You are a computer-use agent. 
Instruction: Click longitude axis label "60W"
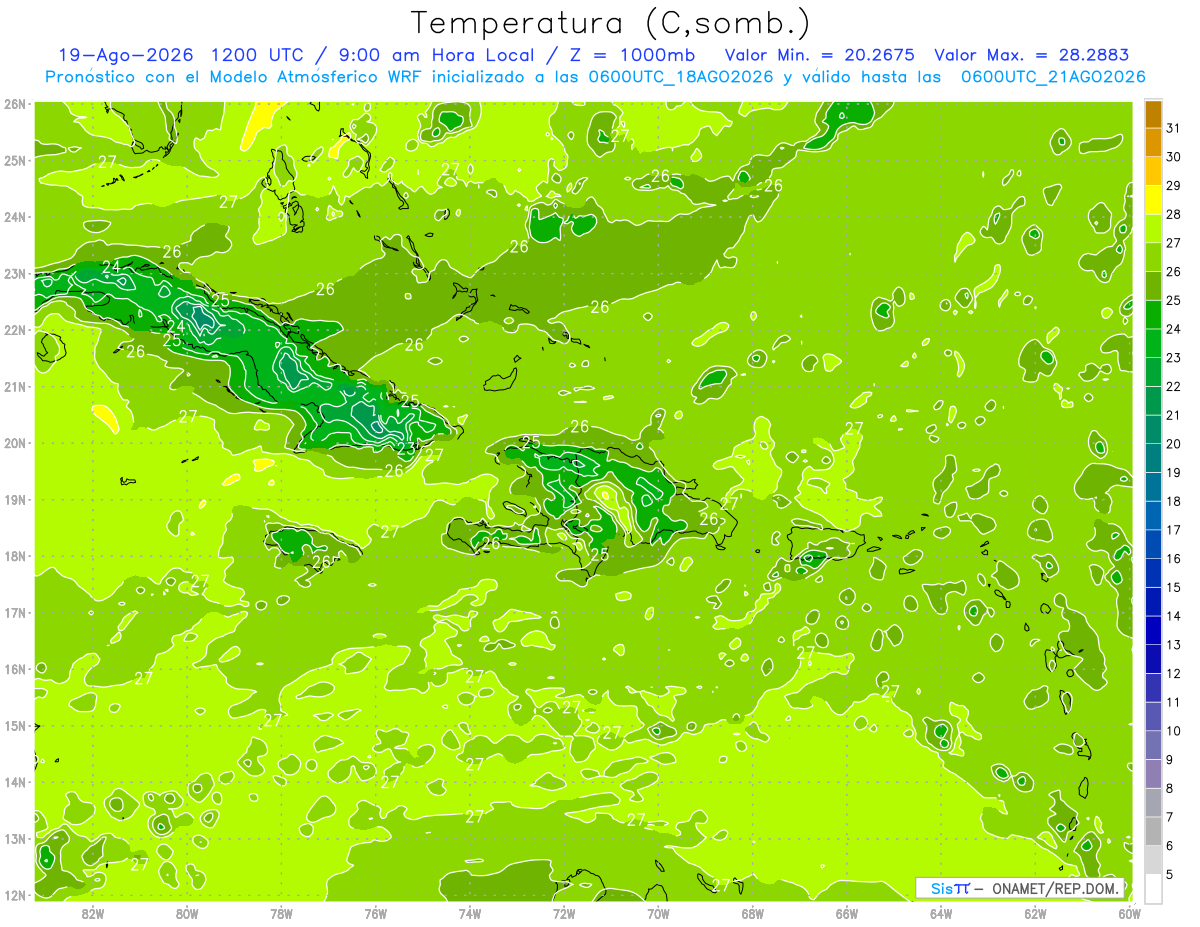tap(1130, 914)
